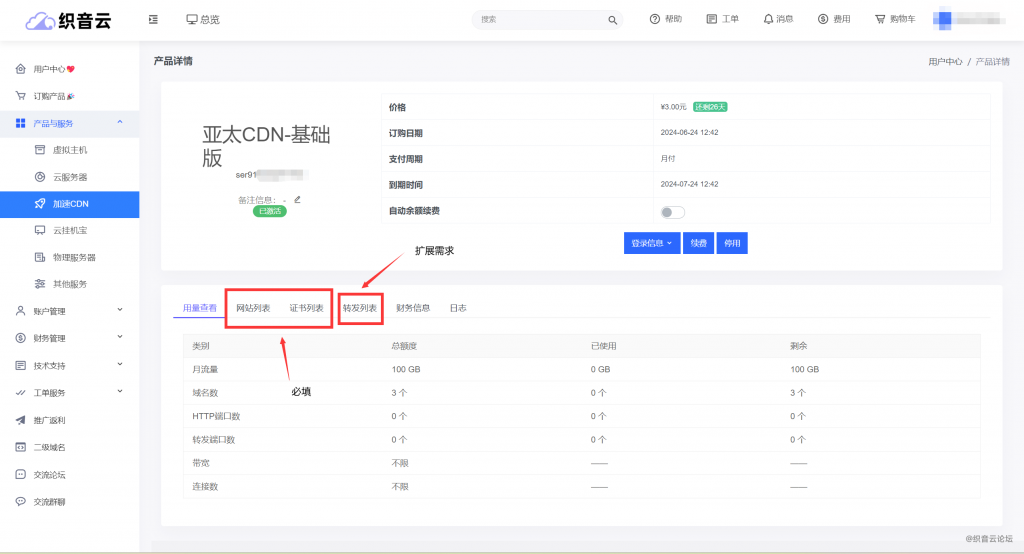Image resolution: width=1024 pixels, height=554 pixels.
Task: Click the 停用 disable button
Action: pos(732,243)
